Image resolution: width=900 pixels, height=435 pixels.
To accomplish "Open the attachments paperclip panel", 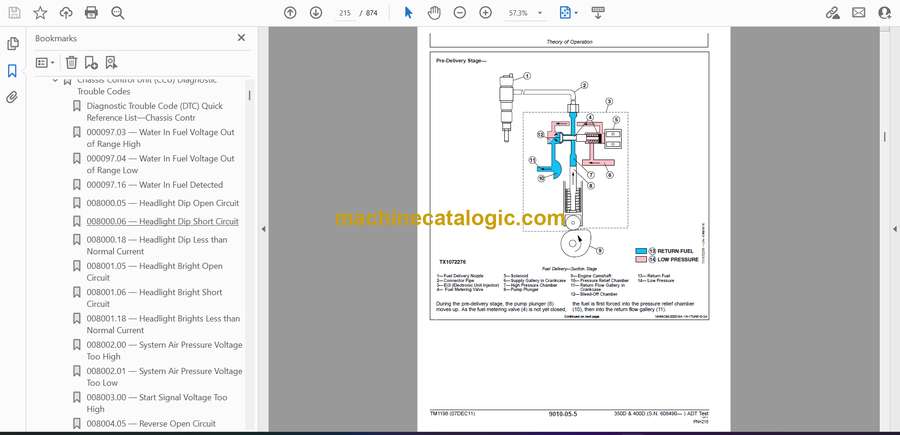I will pos(12,97).
